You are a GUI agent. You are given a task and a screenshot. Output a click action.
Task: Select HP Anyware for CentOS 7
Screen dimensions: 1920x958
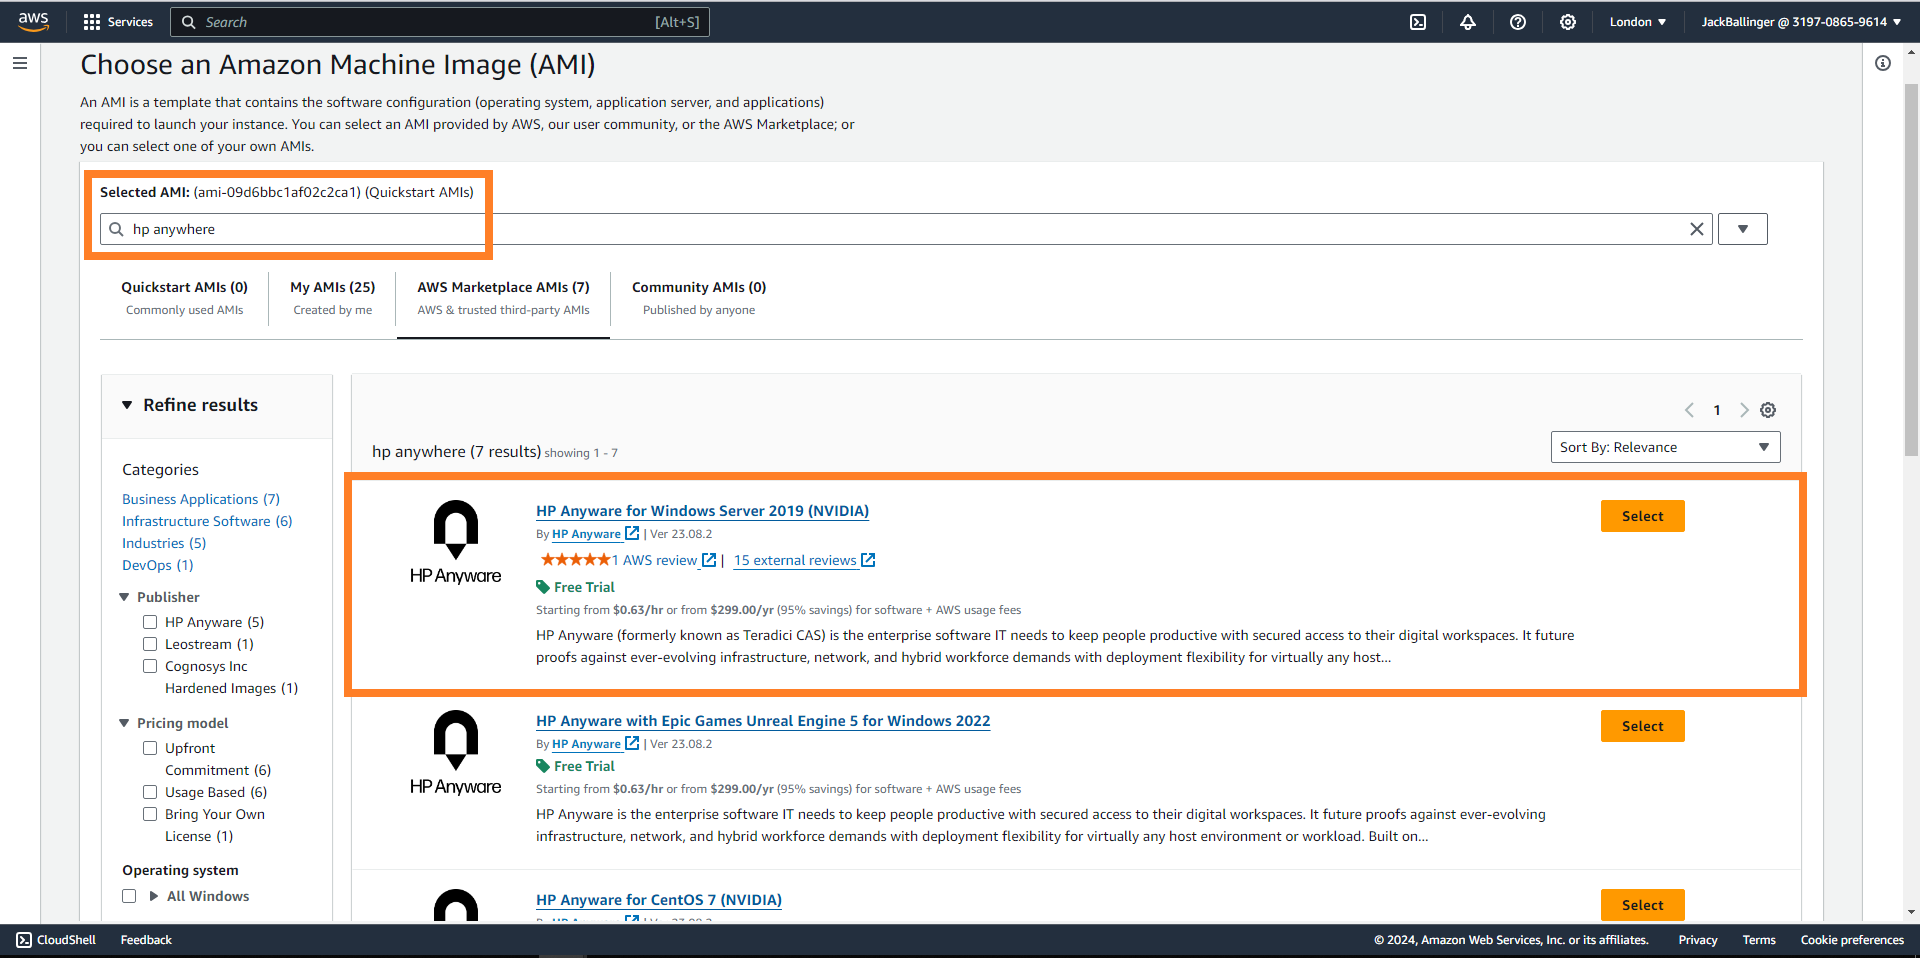click(x=1642, y=905)
